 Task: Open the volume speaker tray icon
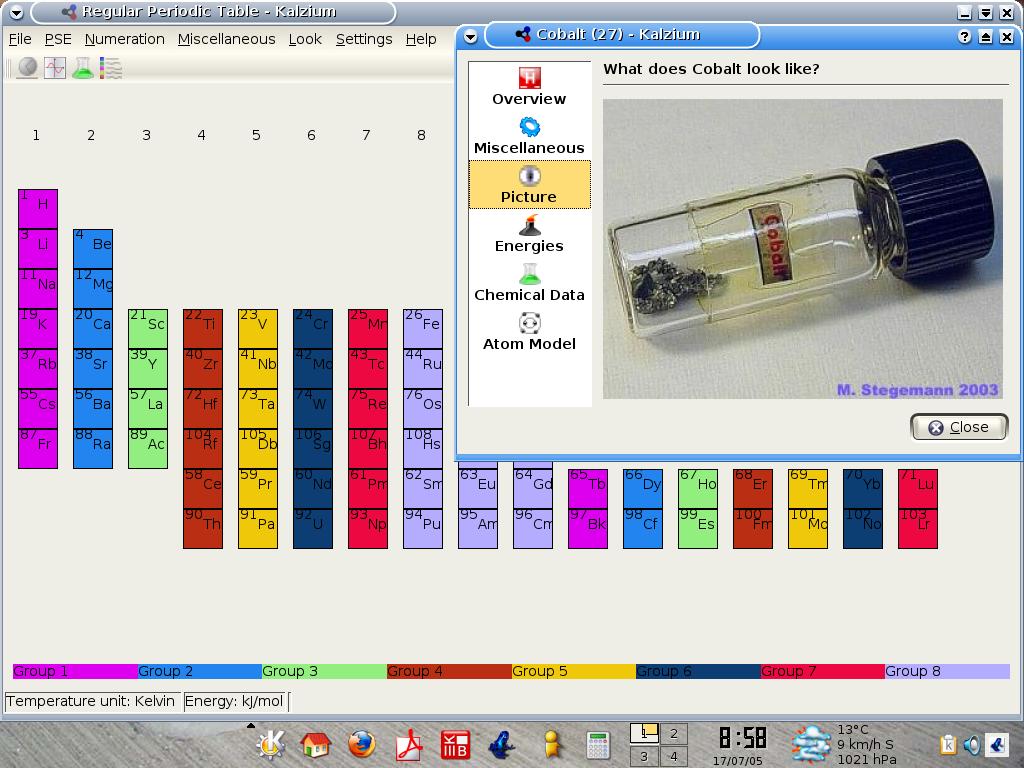972,744
